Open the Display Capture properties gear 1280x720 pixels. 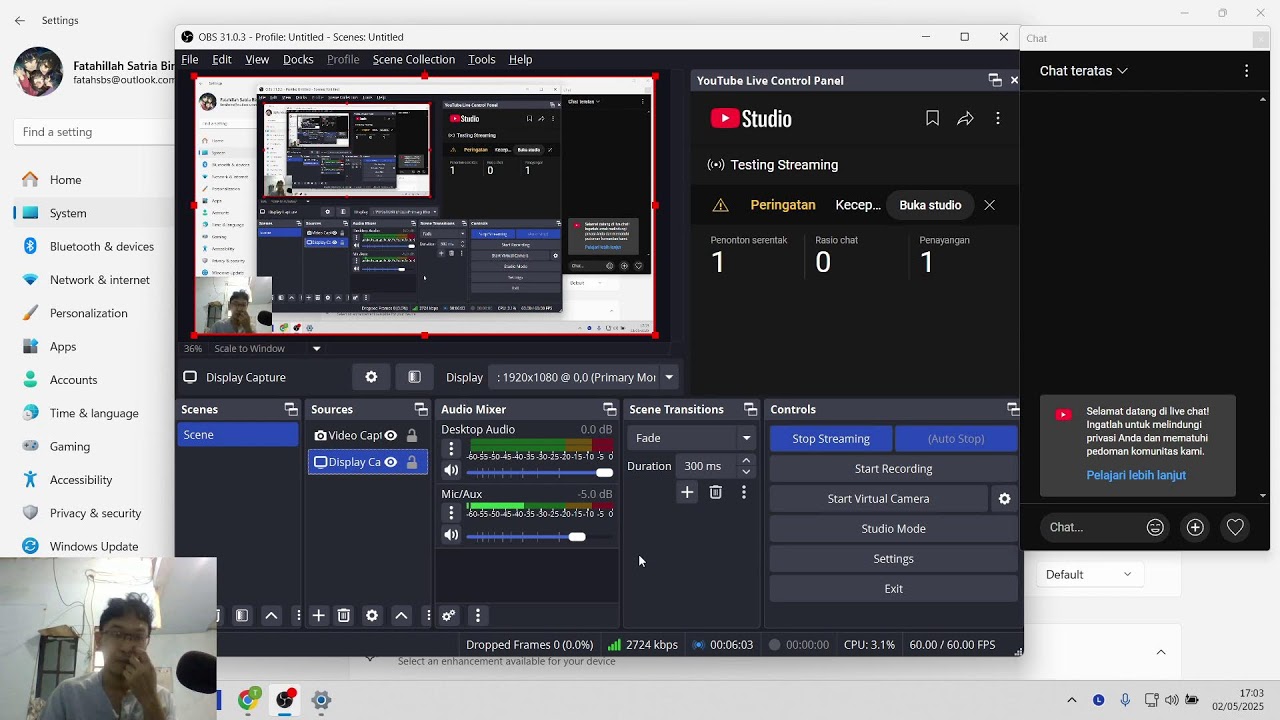(x=371, y=377)
